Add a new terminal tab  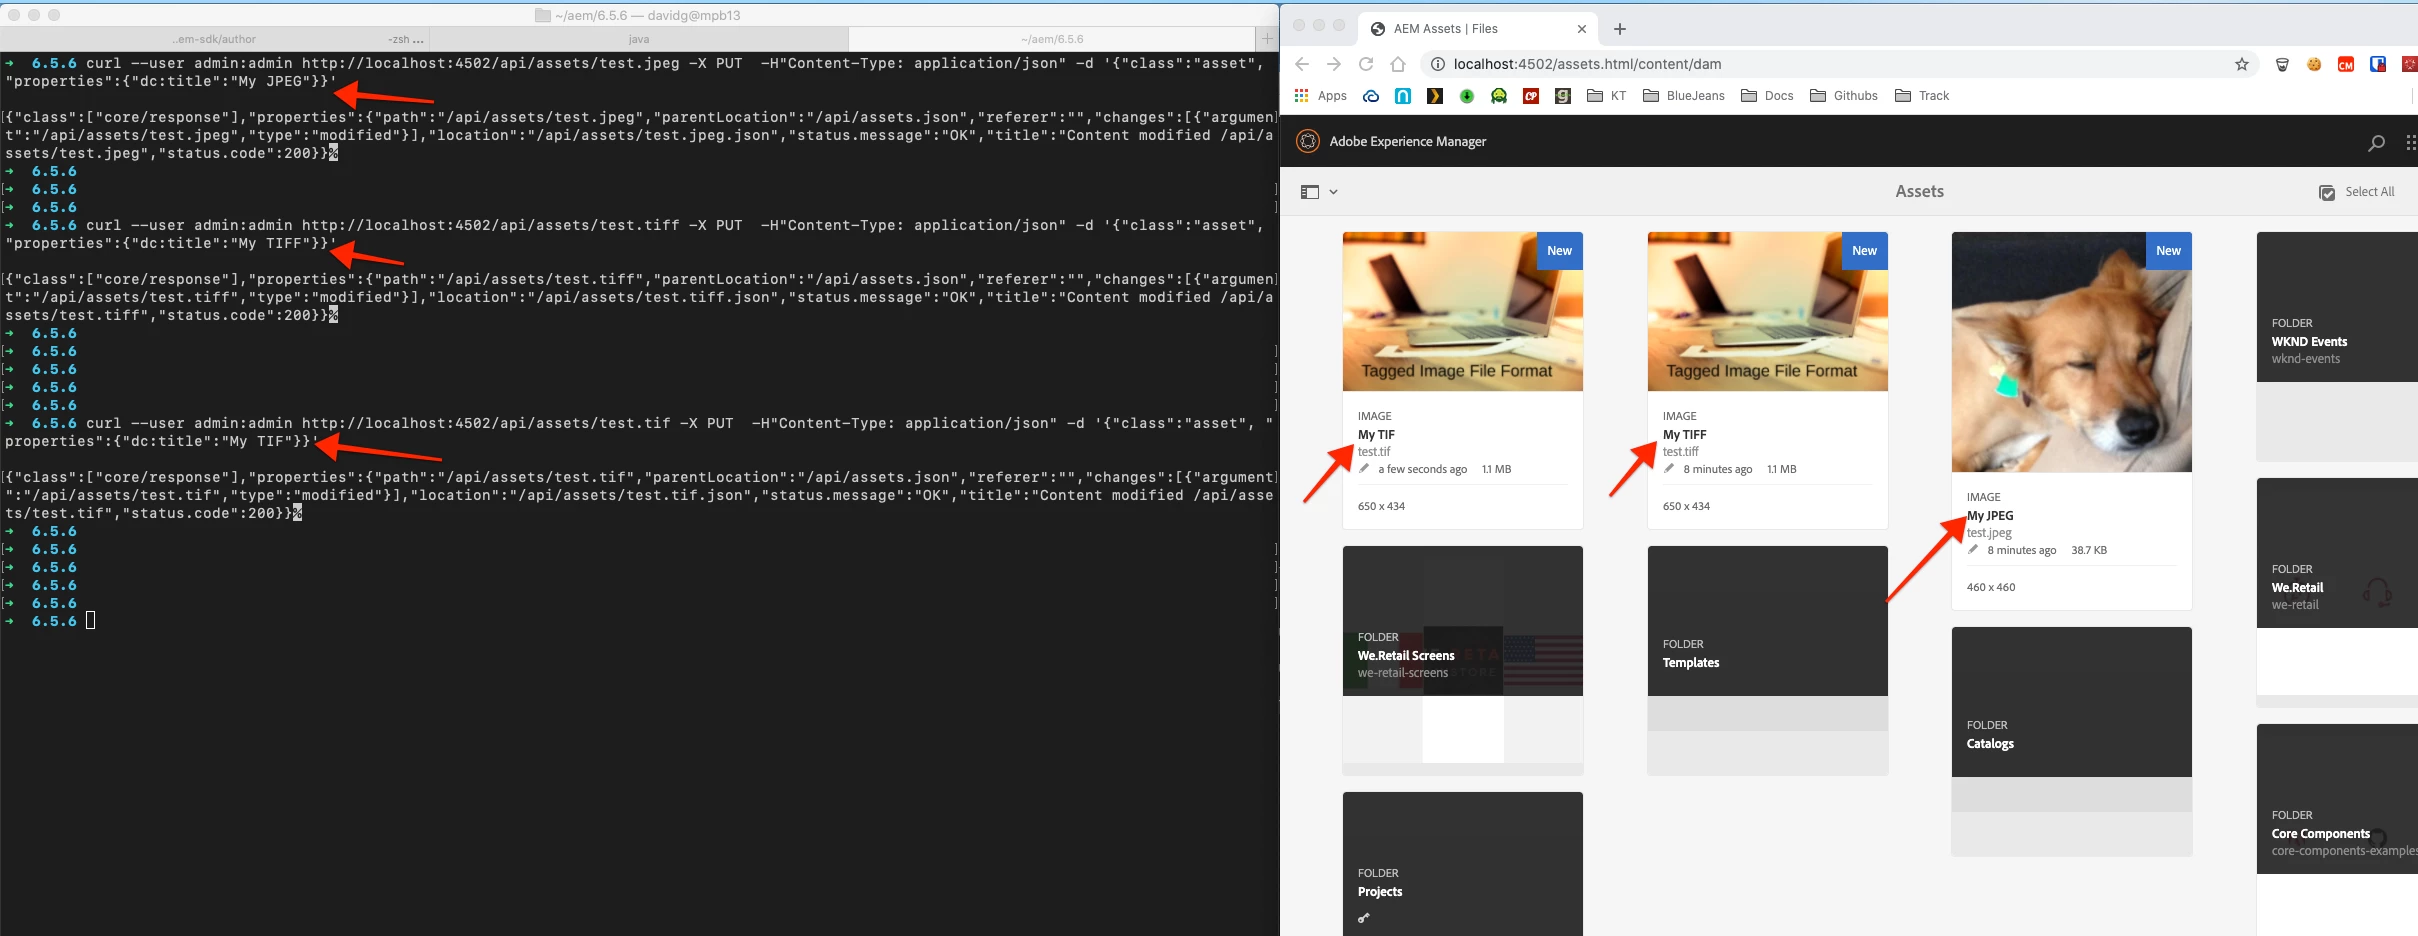[1267, 39]
